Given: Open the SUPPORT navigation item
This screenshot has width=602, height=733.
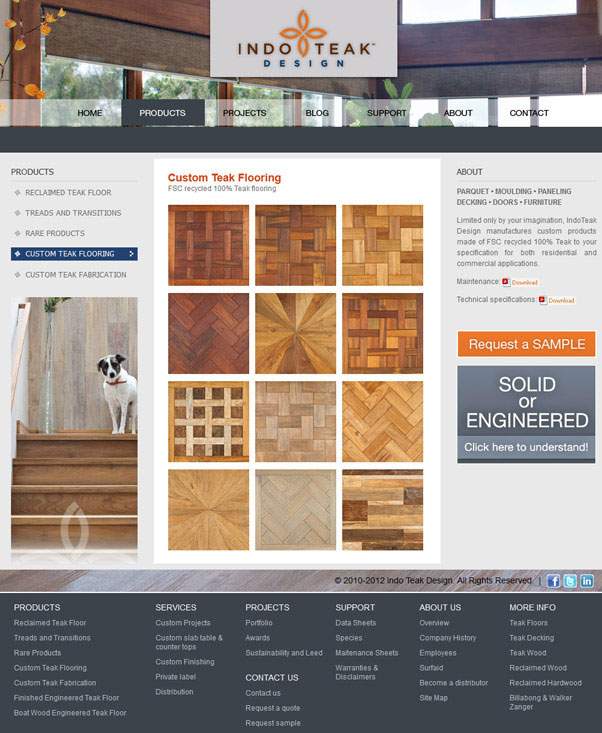Looking at the screenshot, I should point(387,113).
